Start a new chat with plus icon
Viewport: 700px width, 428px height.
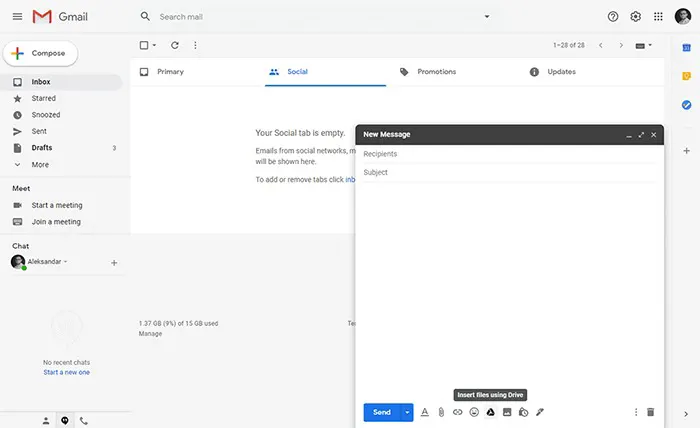[114, 263]
